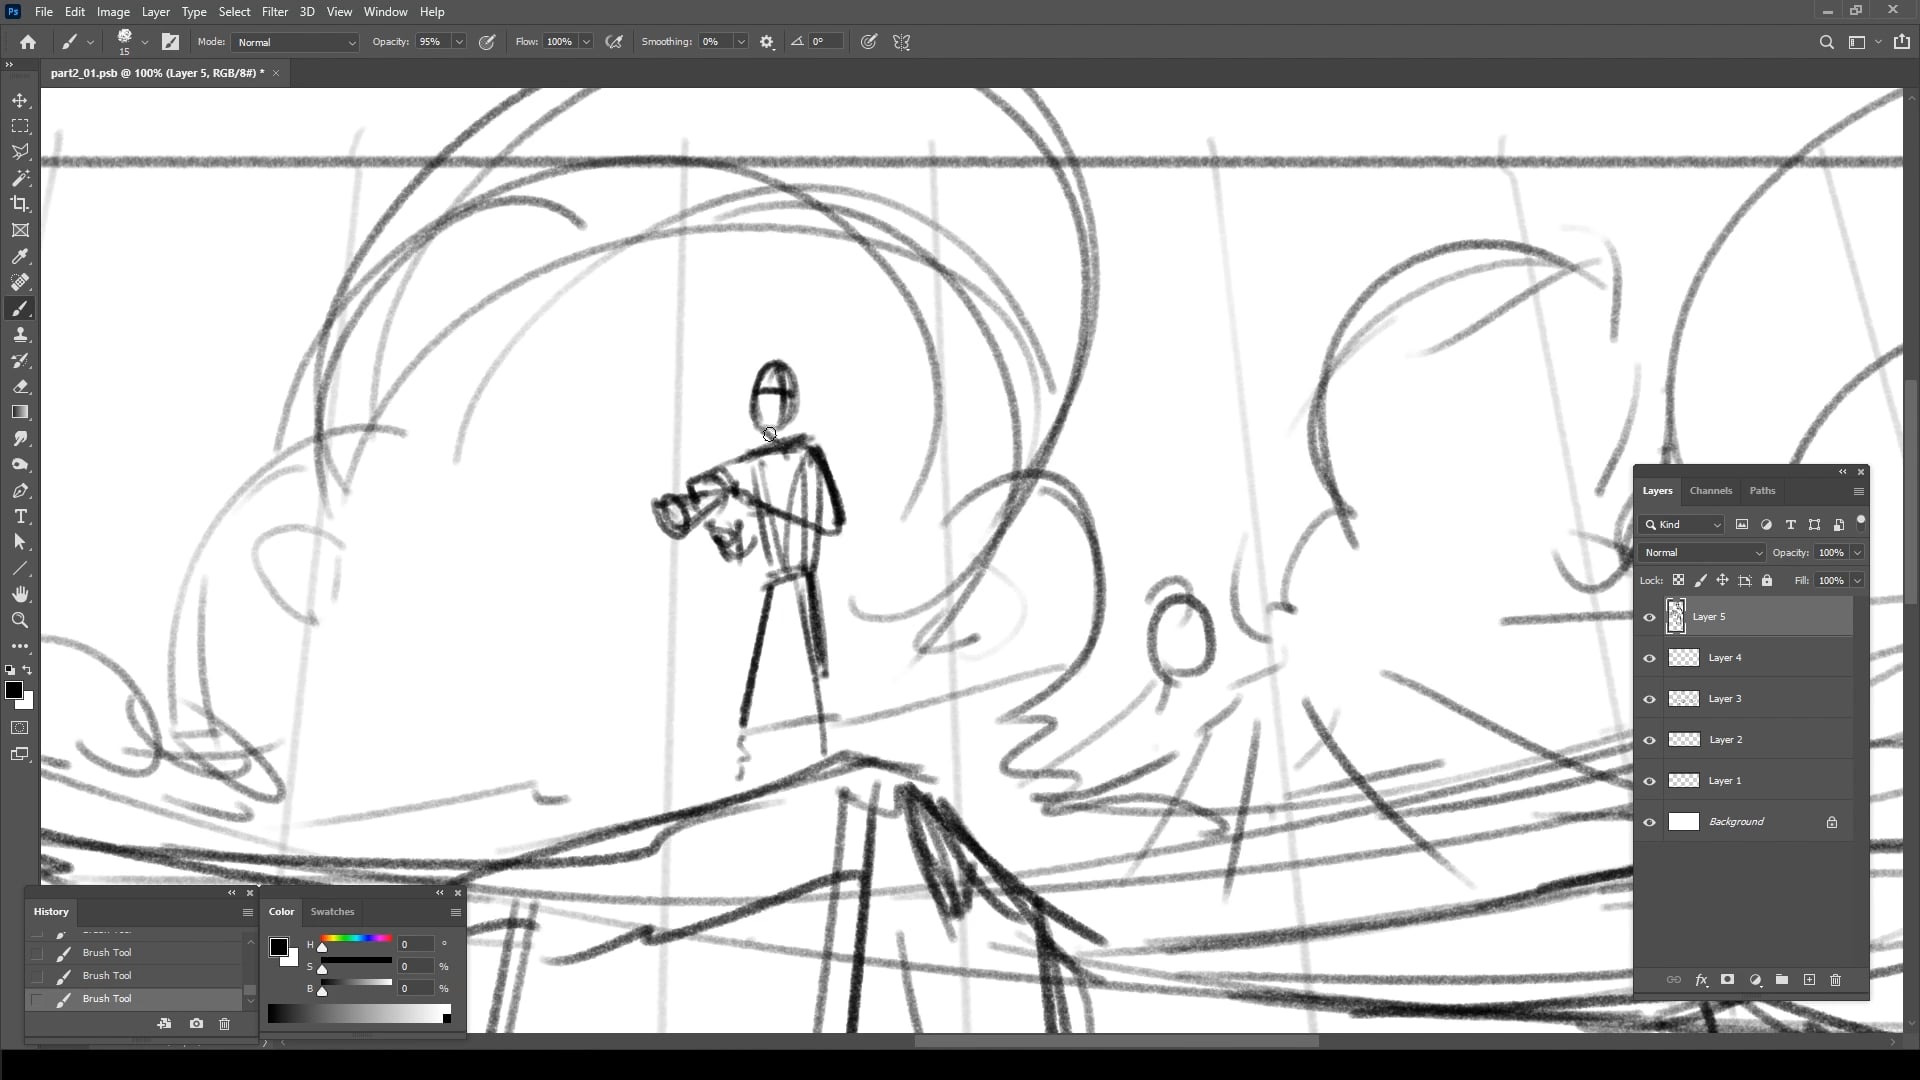The height and width of the screenshot is (1080, 1920).
Task: Select the Rectangular Marquee tool
Action: point(20,127)
